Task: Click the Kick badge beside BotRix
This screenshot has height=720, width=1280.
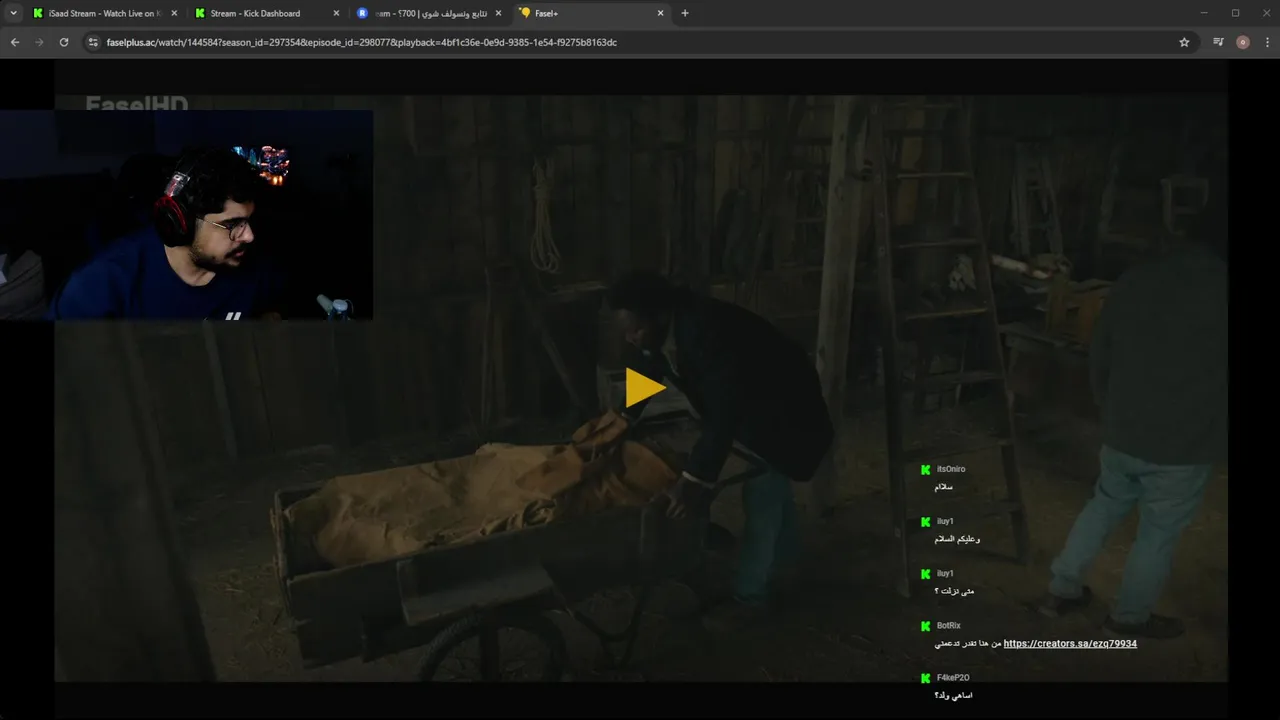Action: (x=925, y=626)
